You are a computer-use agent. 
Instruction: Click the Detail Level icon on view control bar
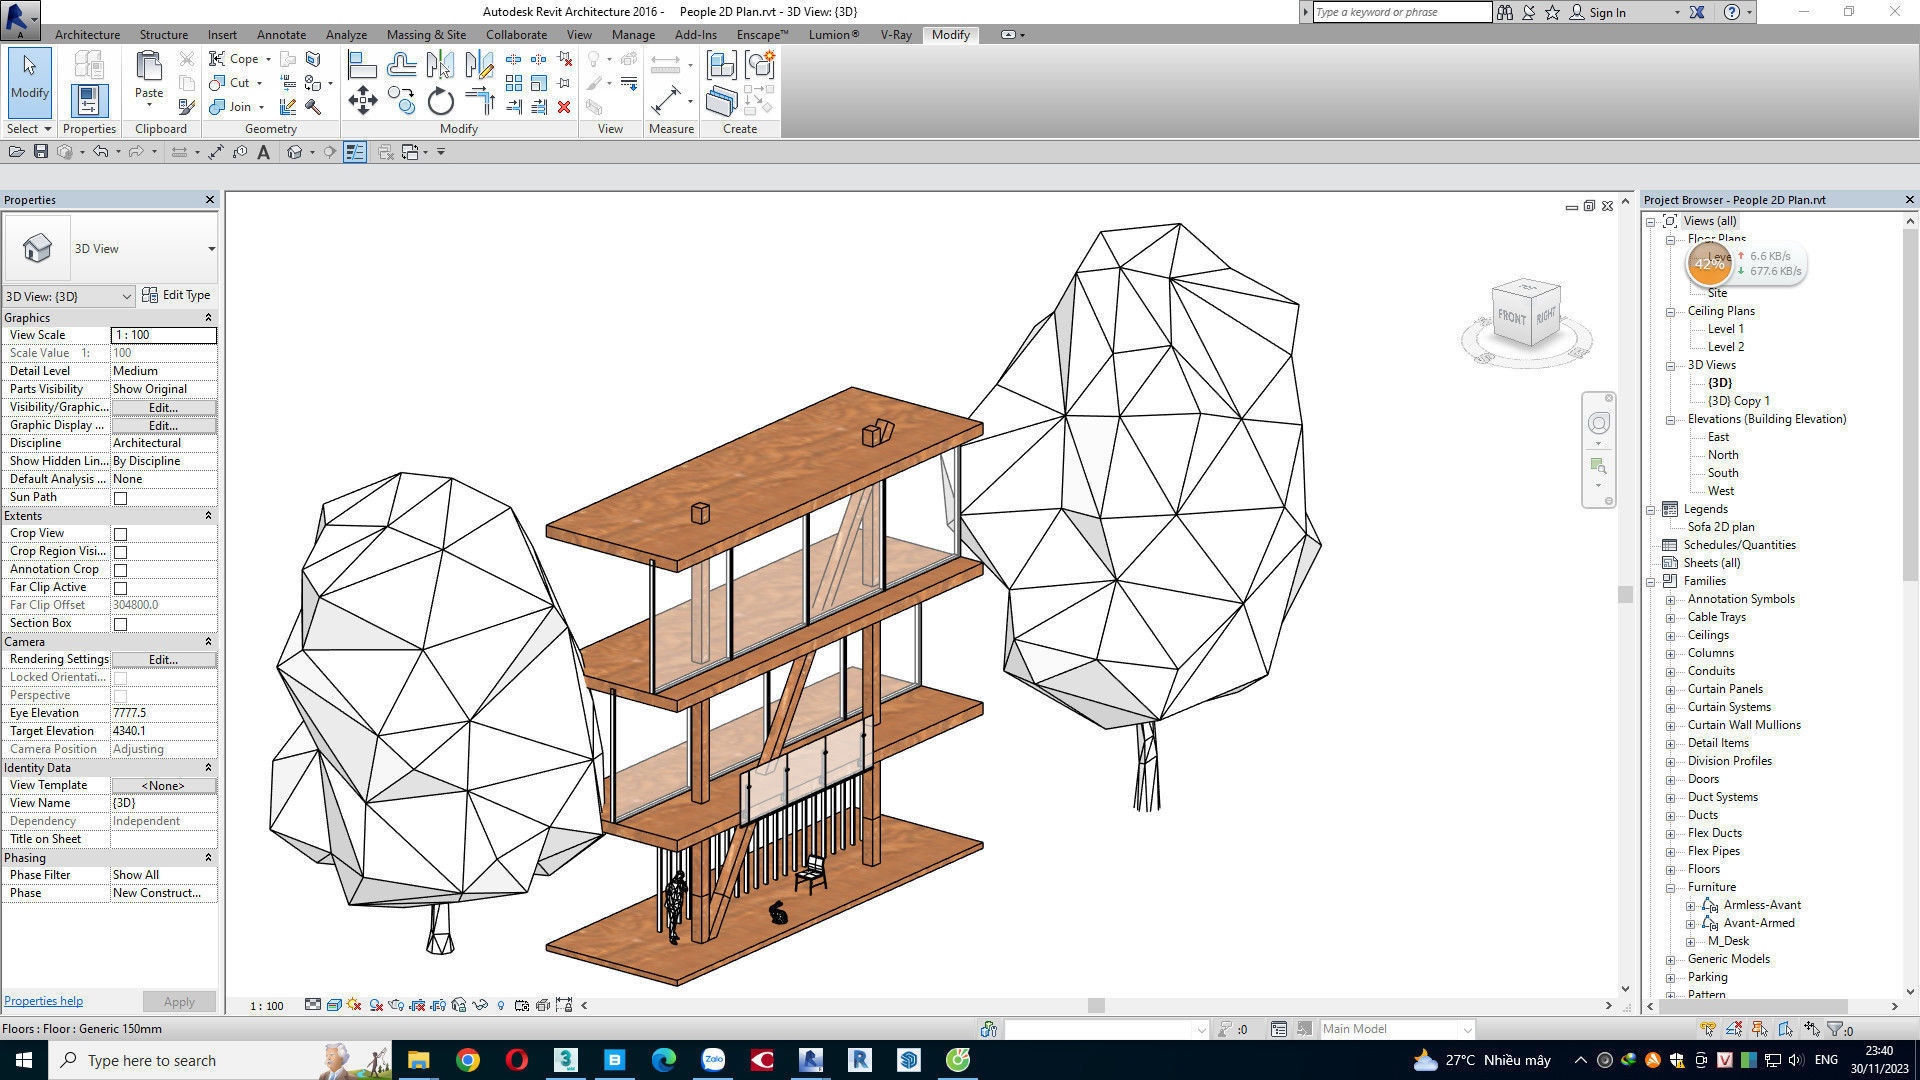[313, 1005]
